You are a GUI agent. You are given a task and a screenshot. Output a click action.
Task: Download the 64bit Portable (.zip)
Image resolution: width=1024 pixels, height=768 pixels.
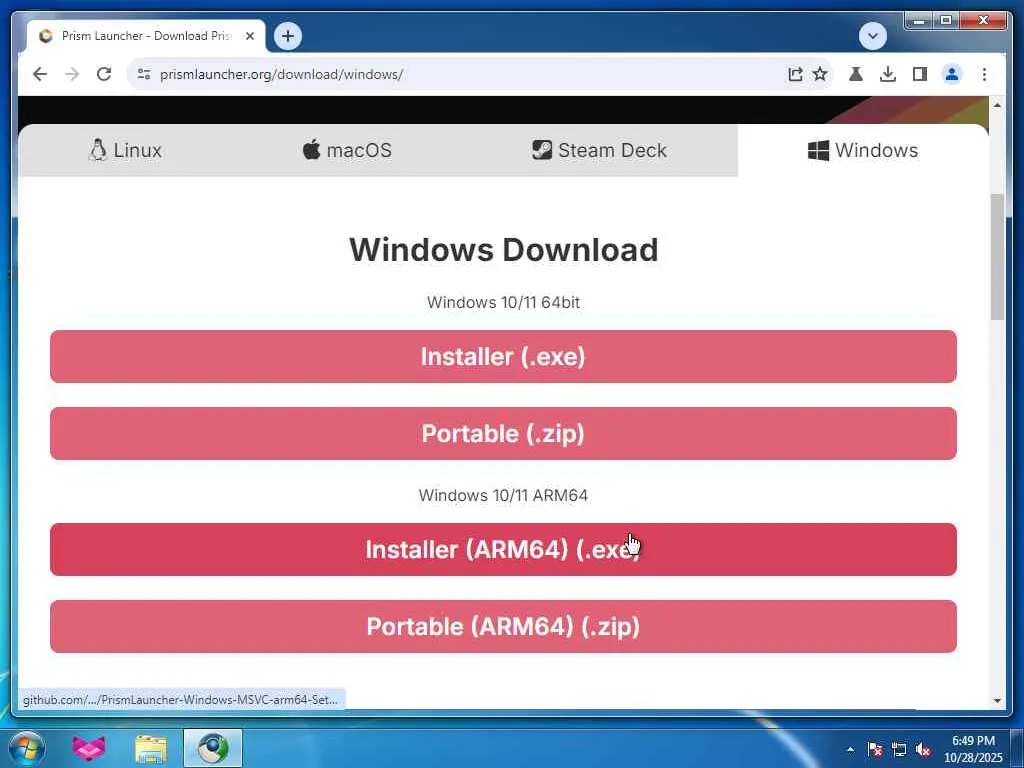(503, 434)
